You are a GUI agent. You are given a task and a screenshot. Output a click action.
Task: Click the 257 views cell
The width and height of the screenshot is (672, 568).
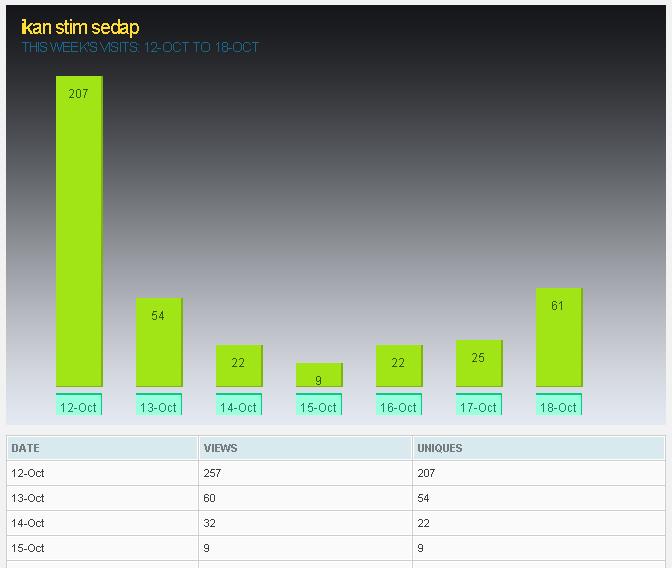pos(306,473)
